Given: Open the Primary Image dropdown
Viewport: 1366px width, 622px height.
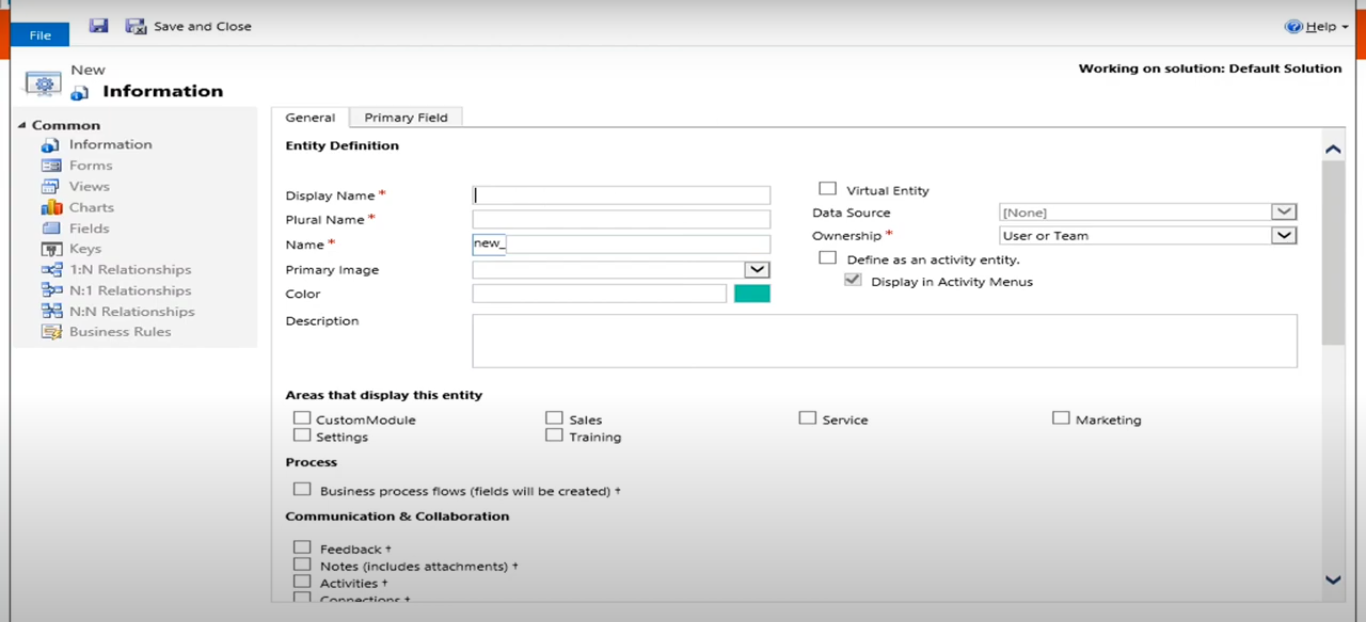Looking at the screenshot, I should coord(757,270).
